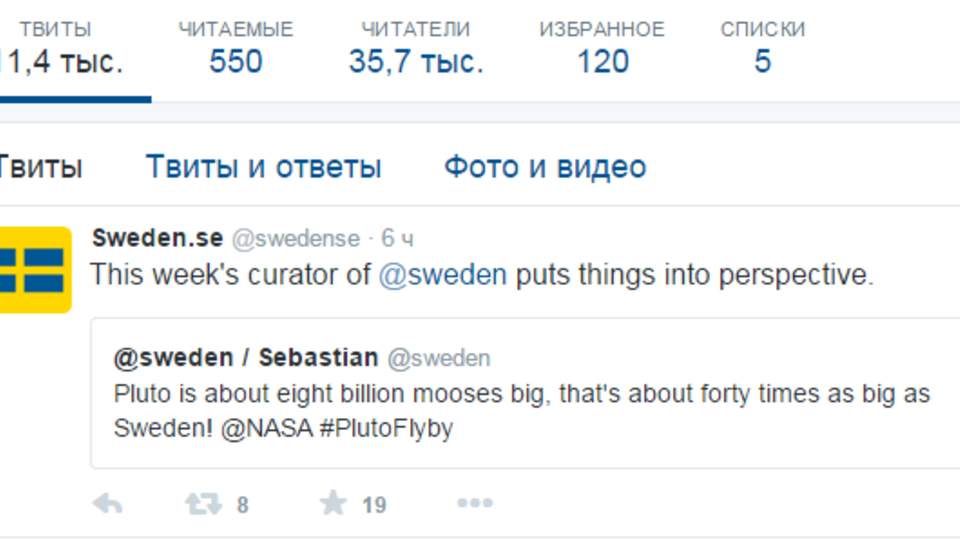Switch to the Твиты и ответы tab
Viewport: 960px width, 540px height.
[263, 167]
